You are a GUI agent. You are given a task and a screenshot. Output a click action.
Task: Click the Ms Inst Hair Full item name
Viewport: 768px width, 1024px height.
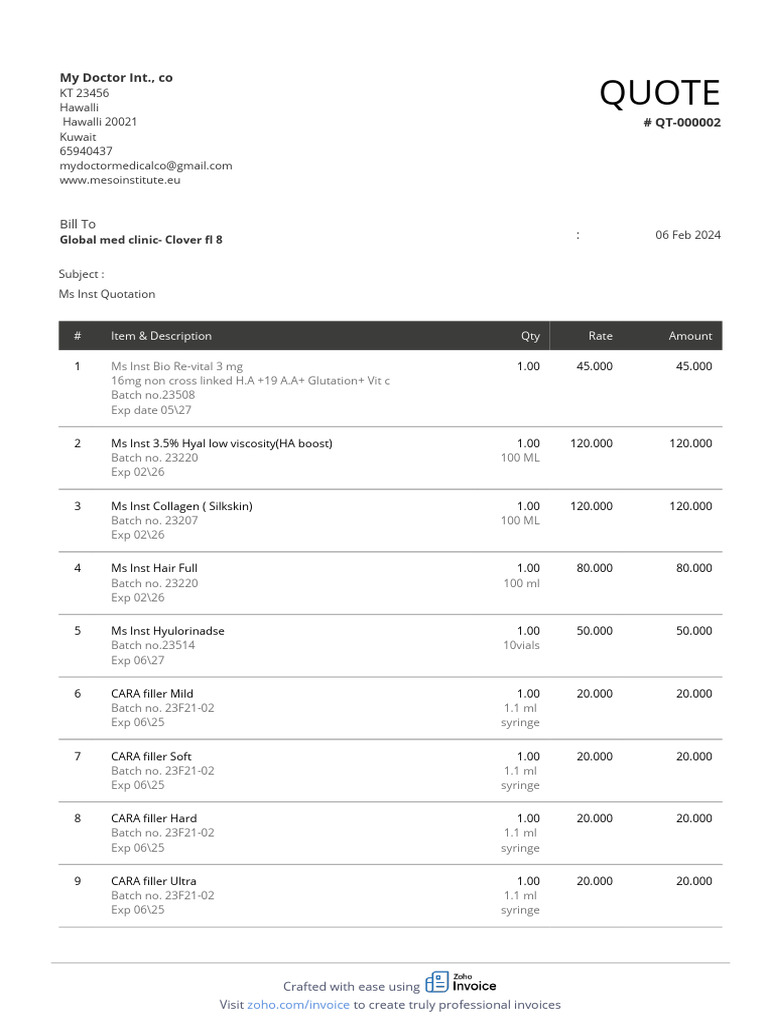[154, 568]
